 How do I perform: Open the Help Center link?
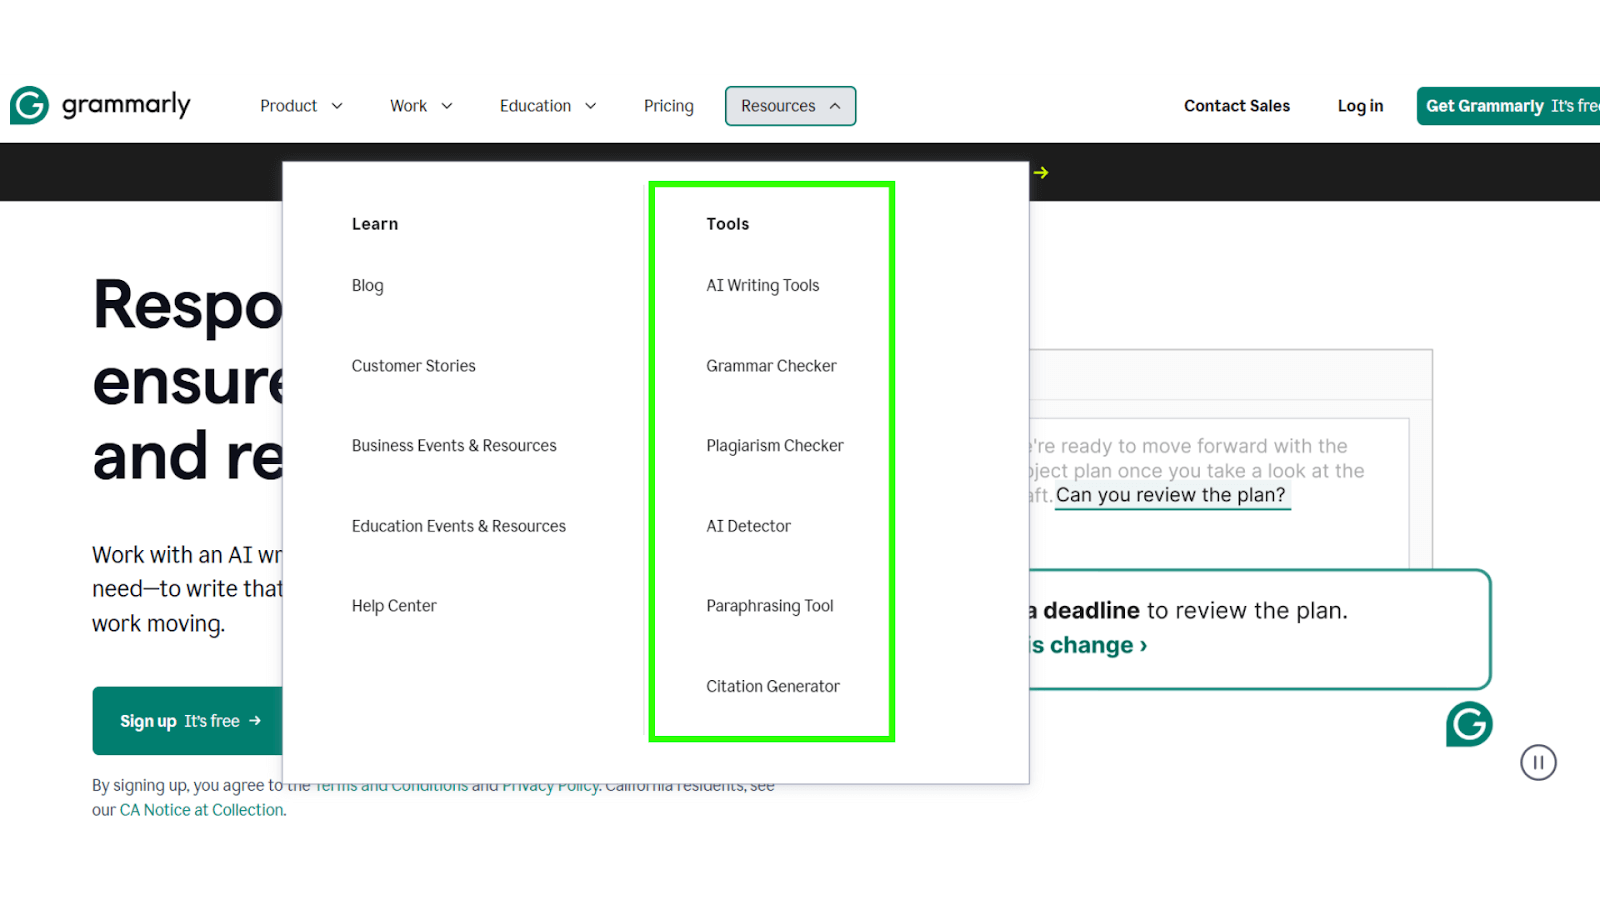pos(394,606)
